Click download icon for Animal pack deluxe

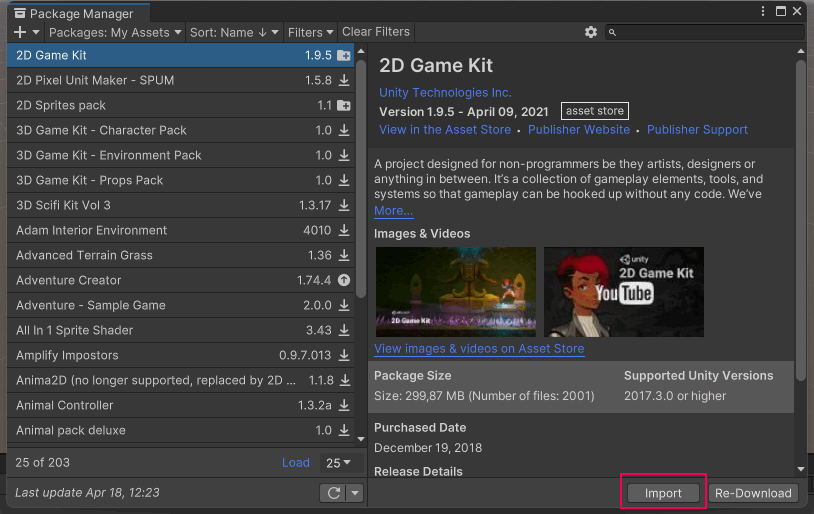344,430
